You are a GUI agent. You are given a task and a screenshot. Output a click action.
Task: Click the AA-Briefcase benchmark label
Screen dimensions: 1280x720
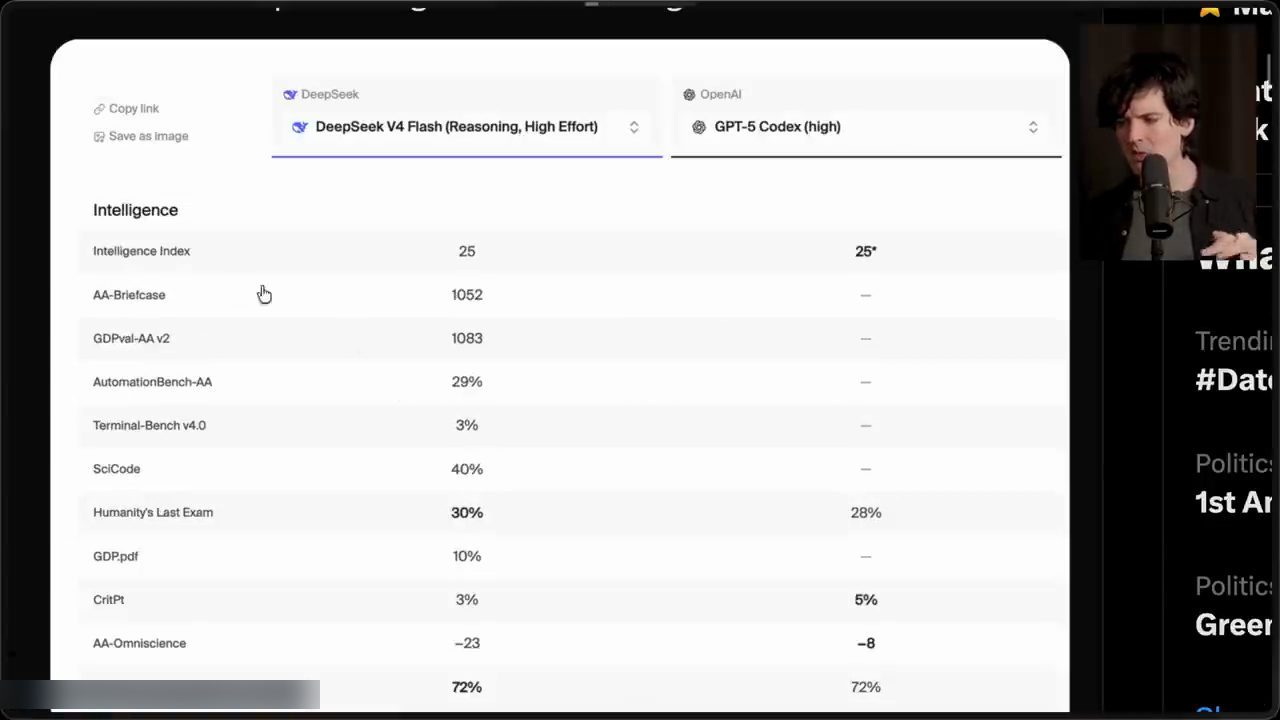pos(129,295)
